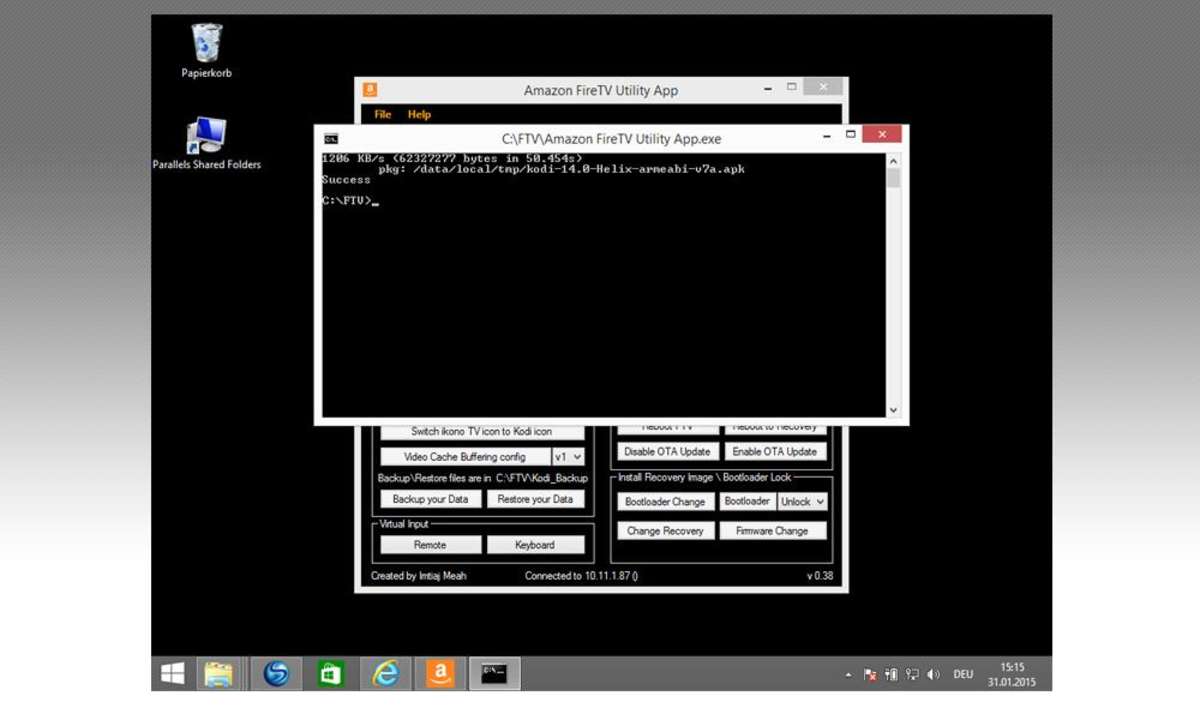Click Disable OTA Update button
The height and width of the screenshot is (720, 1200).
[x=667, y=452]
